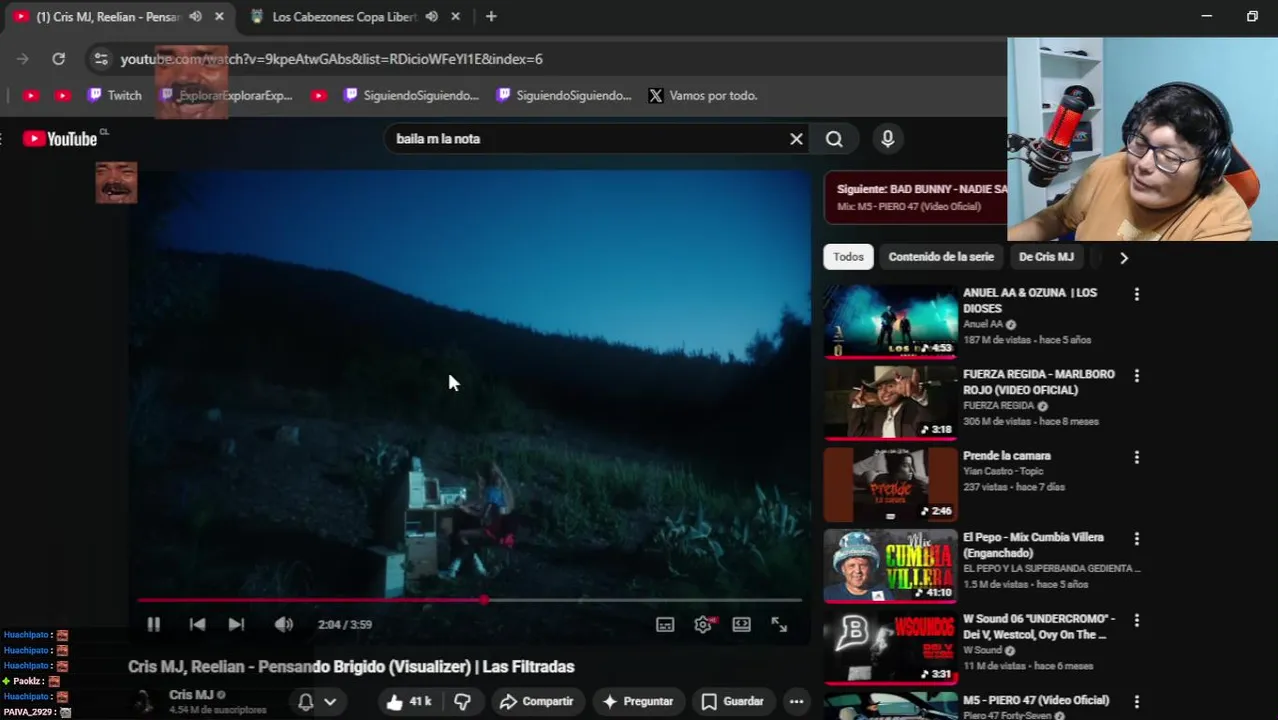Image resolution: width=1278 pixels, height=720 pixels.
Task: Open the Twitch bookmark
Action: tap(114, 95)
